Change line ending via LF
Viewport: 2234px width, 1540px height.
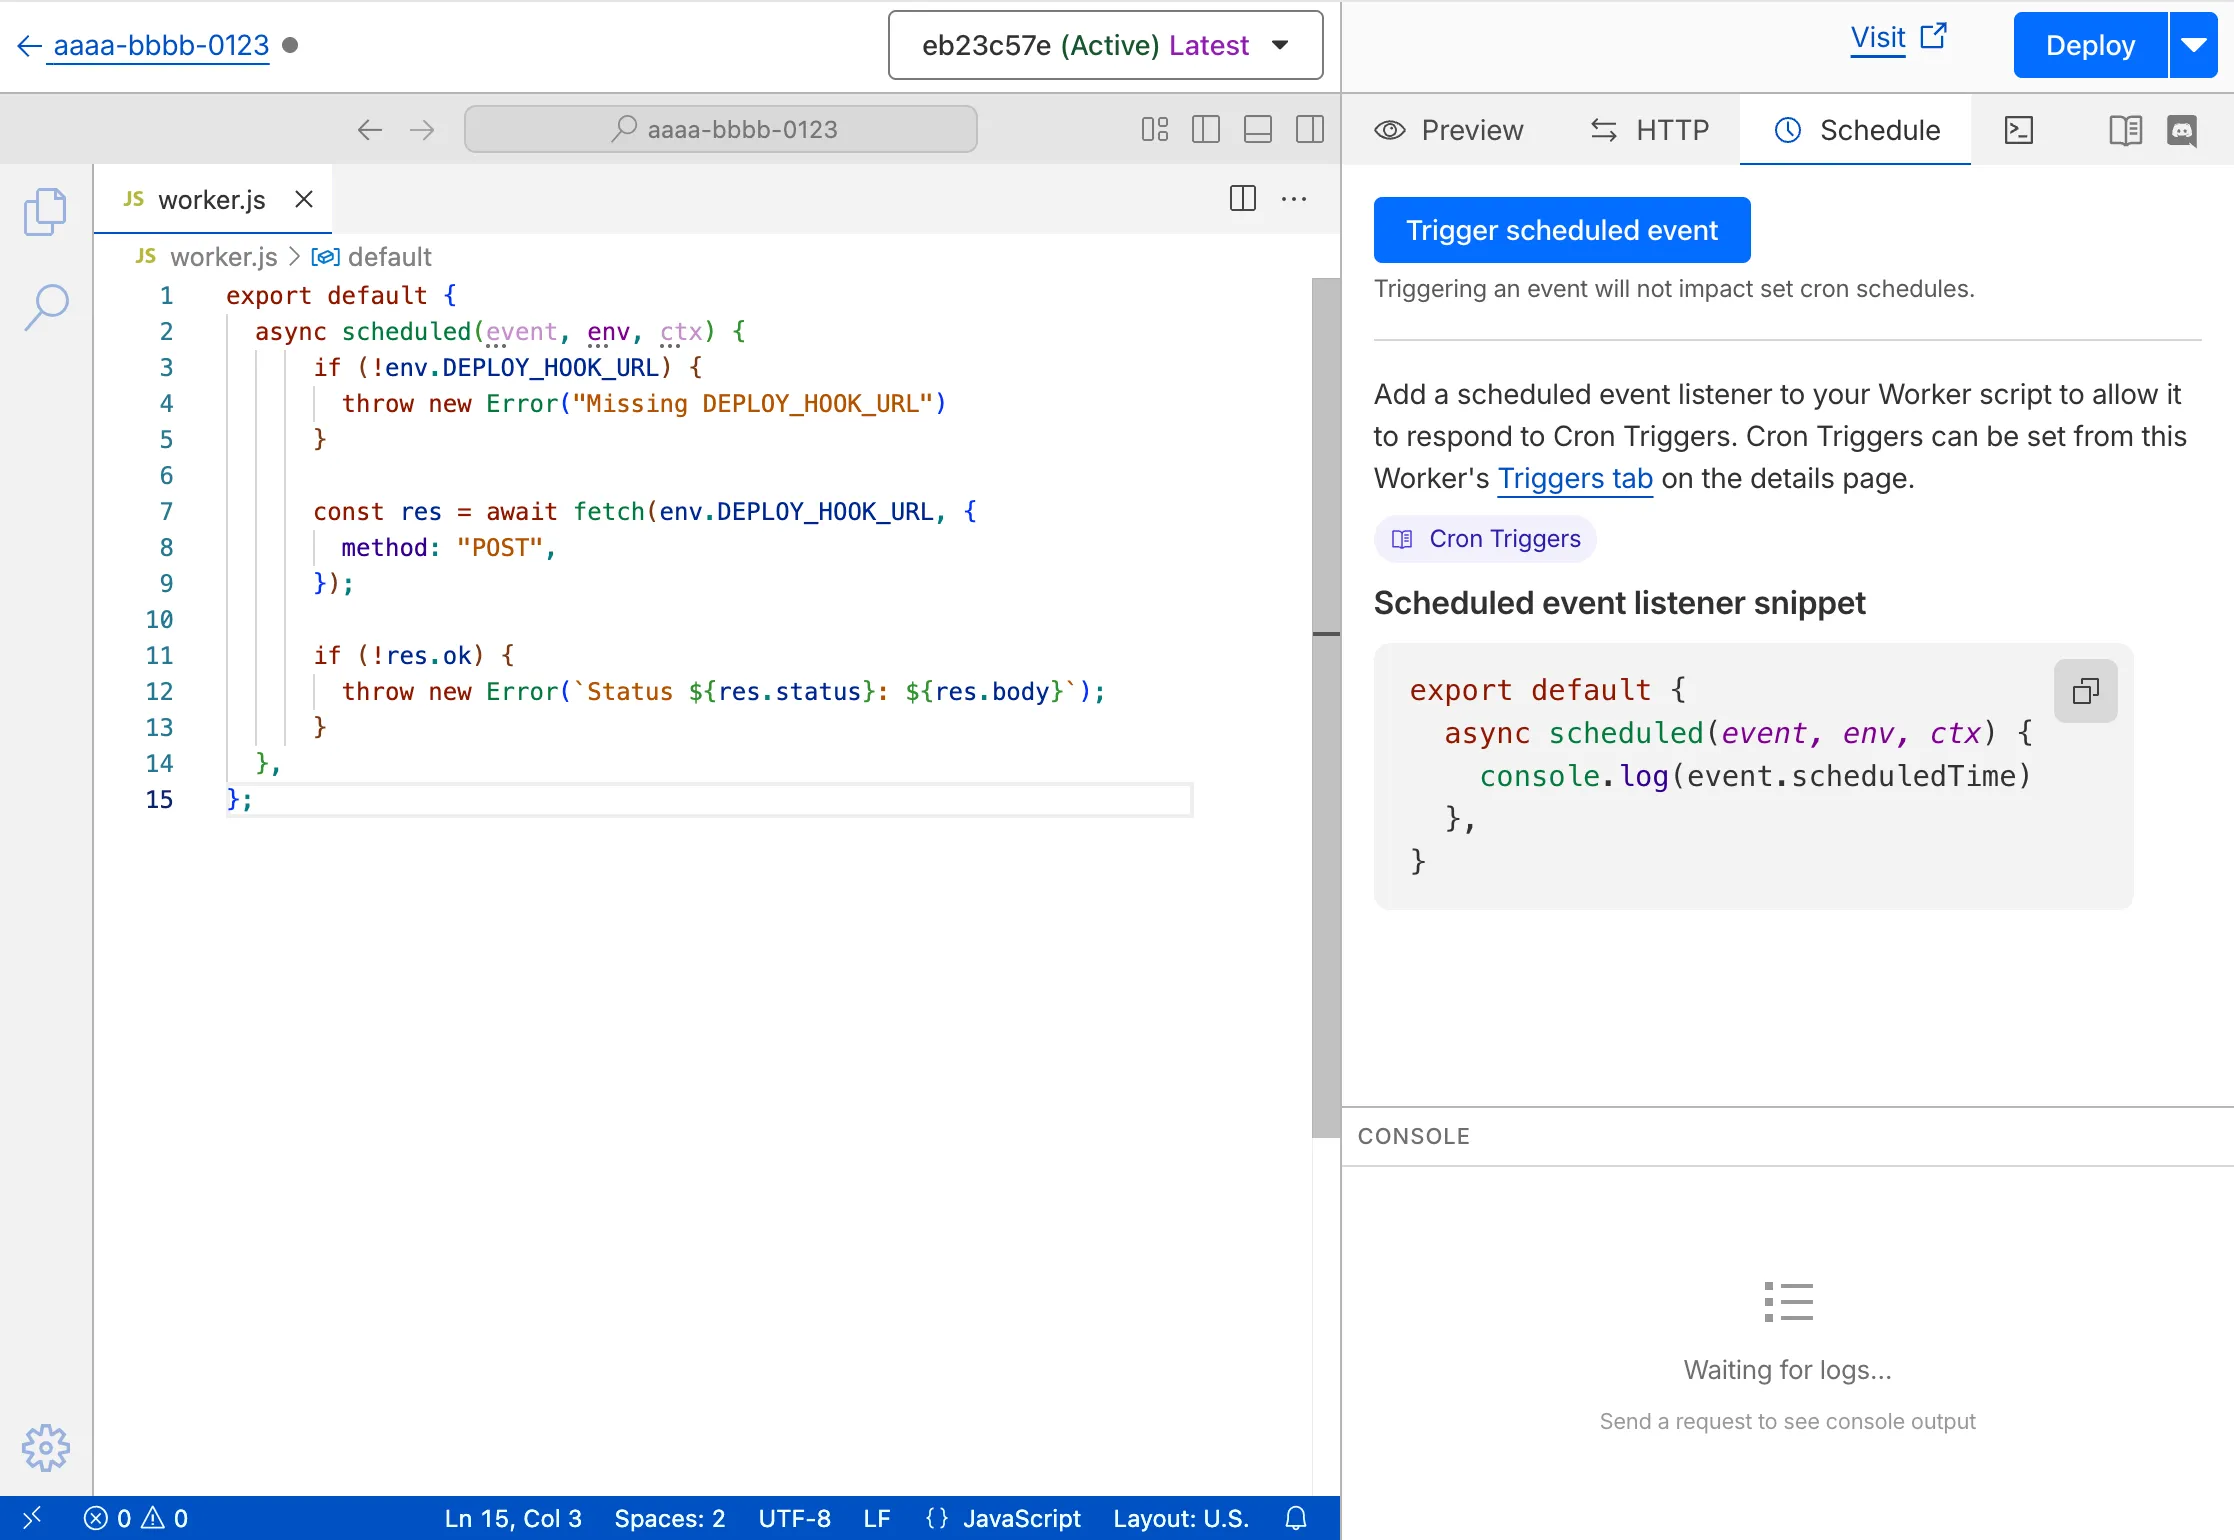click(877, 1518)
